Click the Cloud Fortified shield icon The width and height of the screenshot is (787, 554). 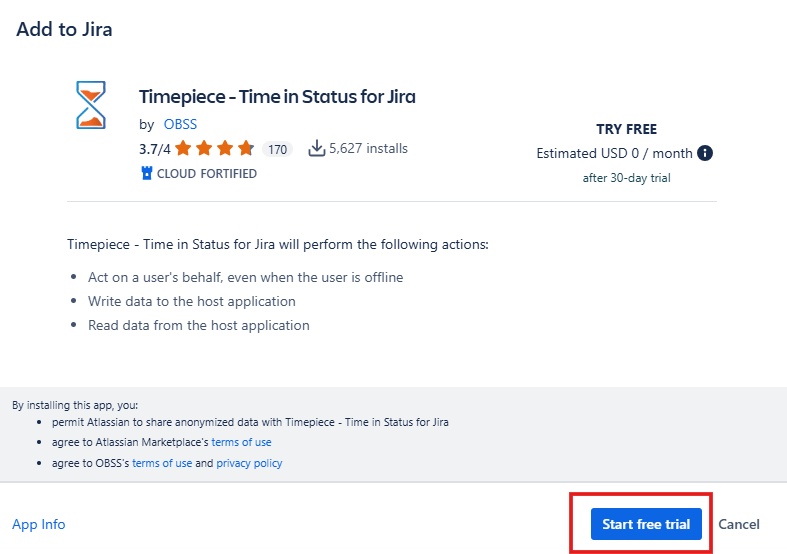point(146,173)
